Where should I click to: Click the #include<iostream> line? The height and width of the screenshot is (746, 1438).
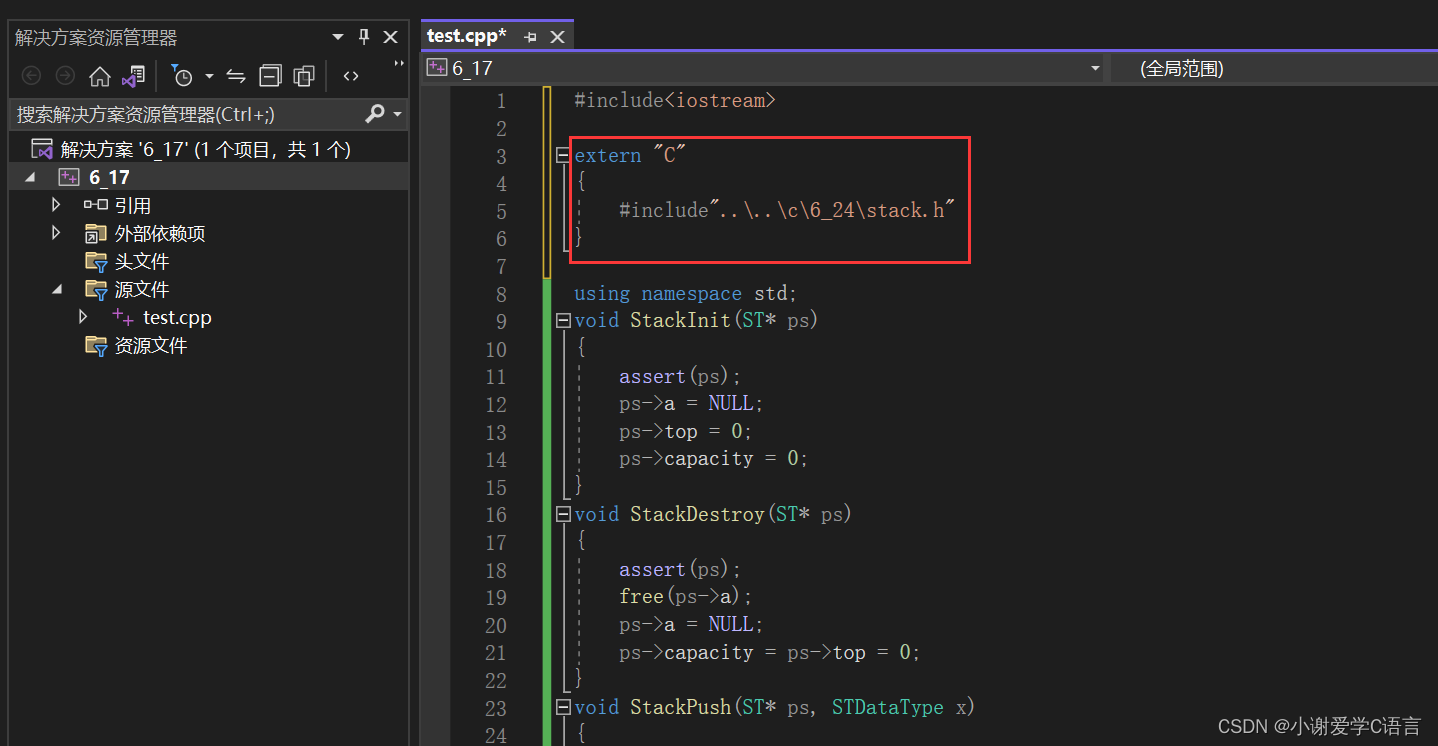click(x=675, y=100)
